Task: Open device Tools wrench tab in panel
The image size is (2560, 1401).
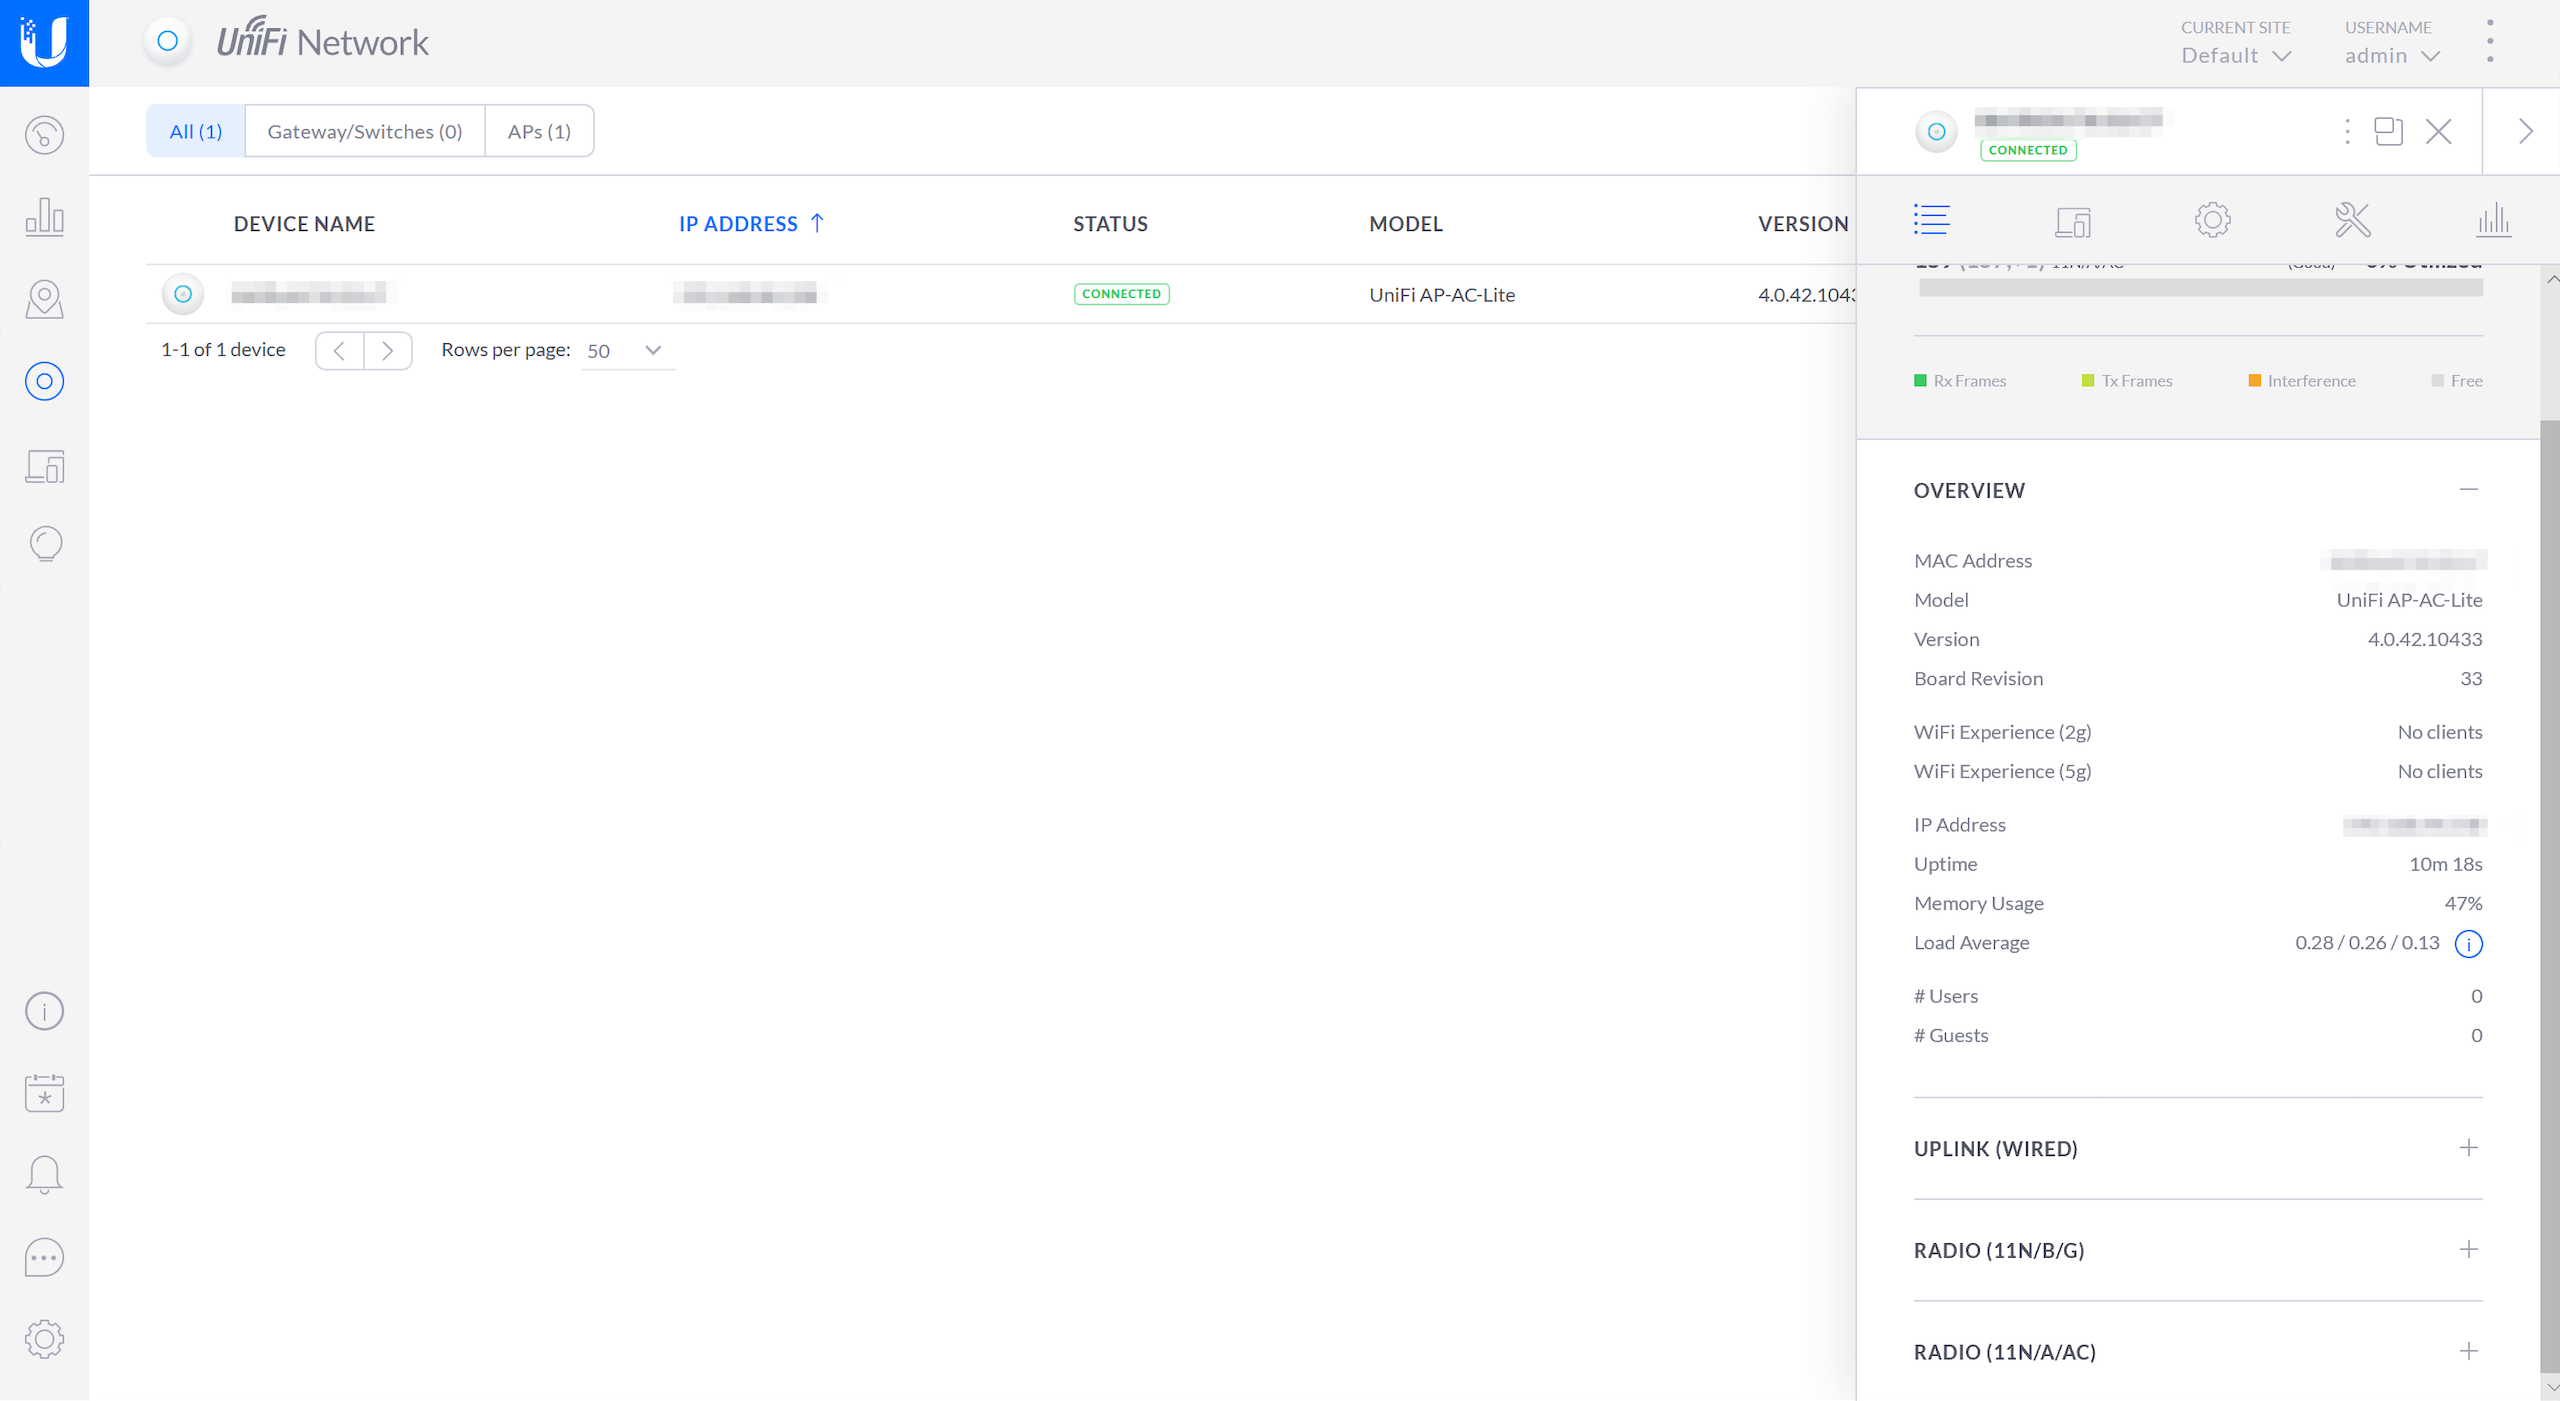Action: coord(2352,220)
